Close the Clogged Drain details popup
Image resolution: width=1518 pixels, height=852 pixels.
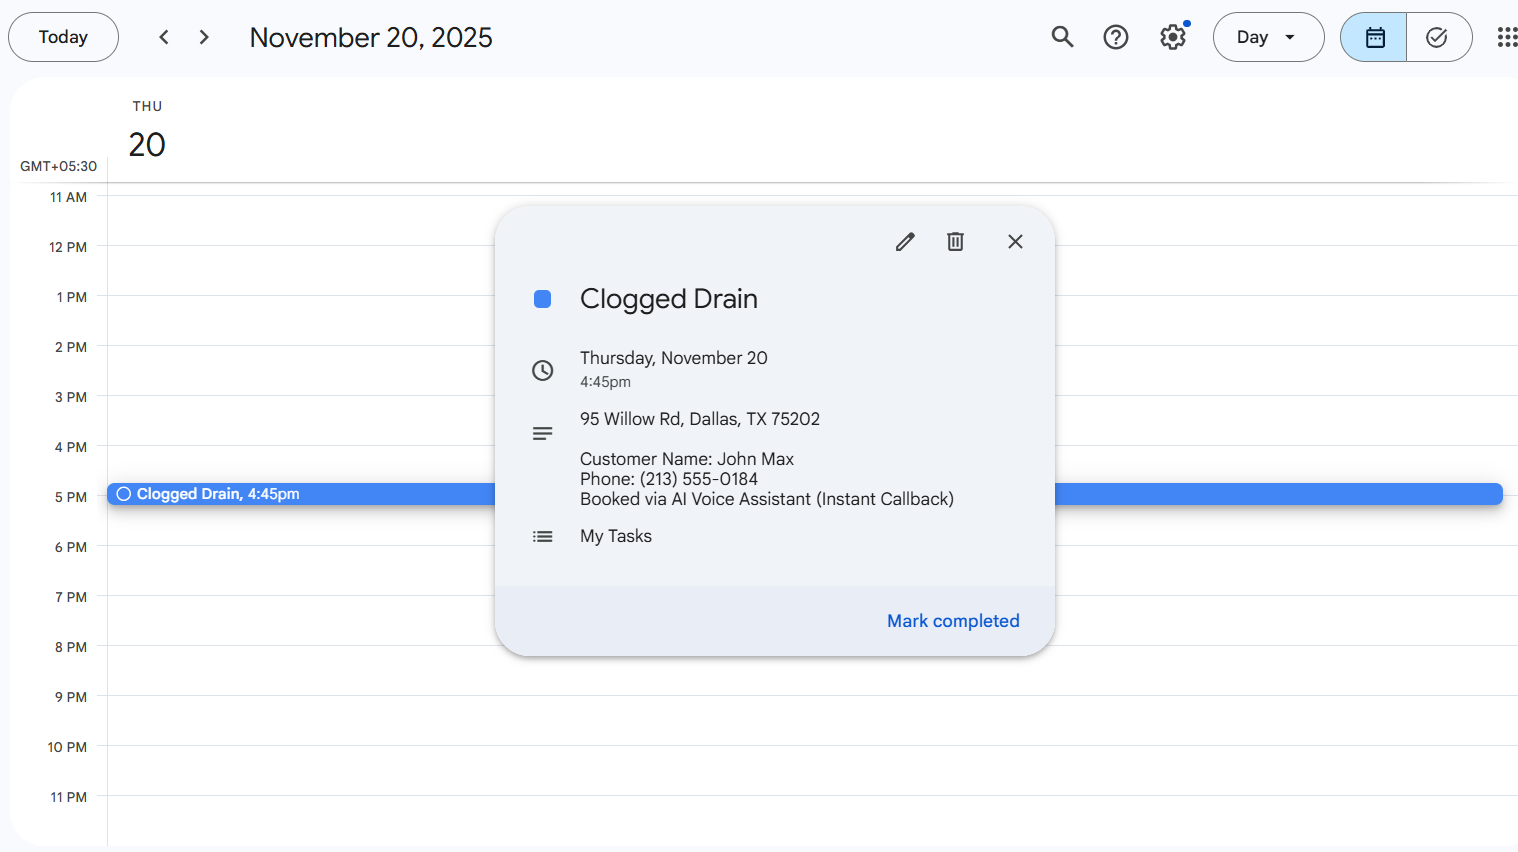pos(1015,242)
